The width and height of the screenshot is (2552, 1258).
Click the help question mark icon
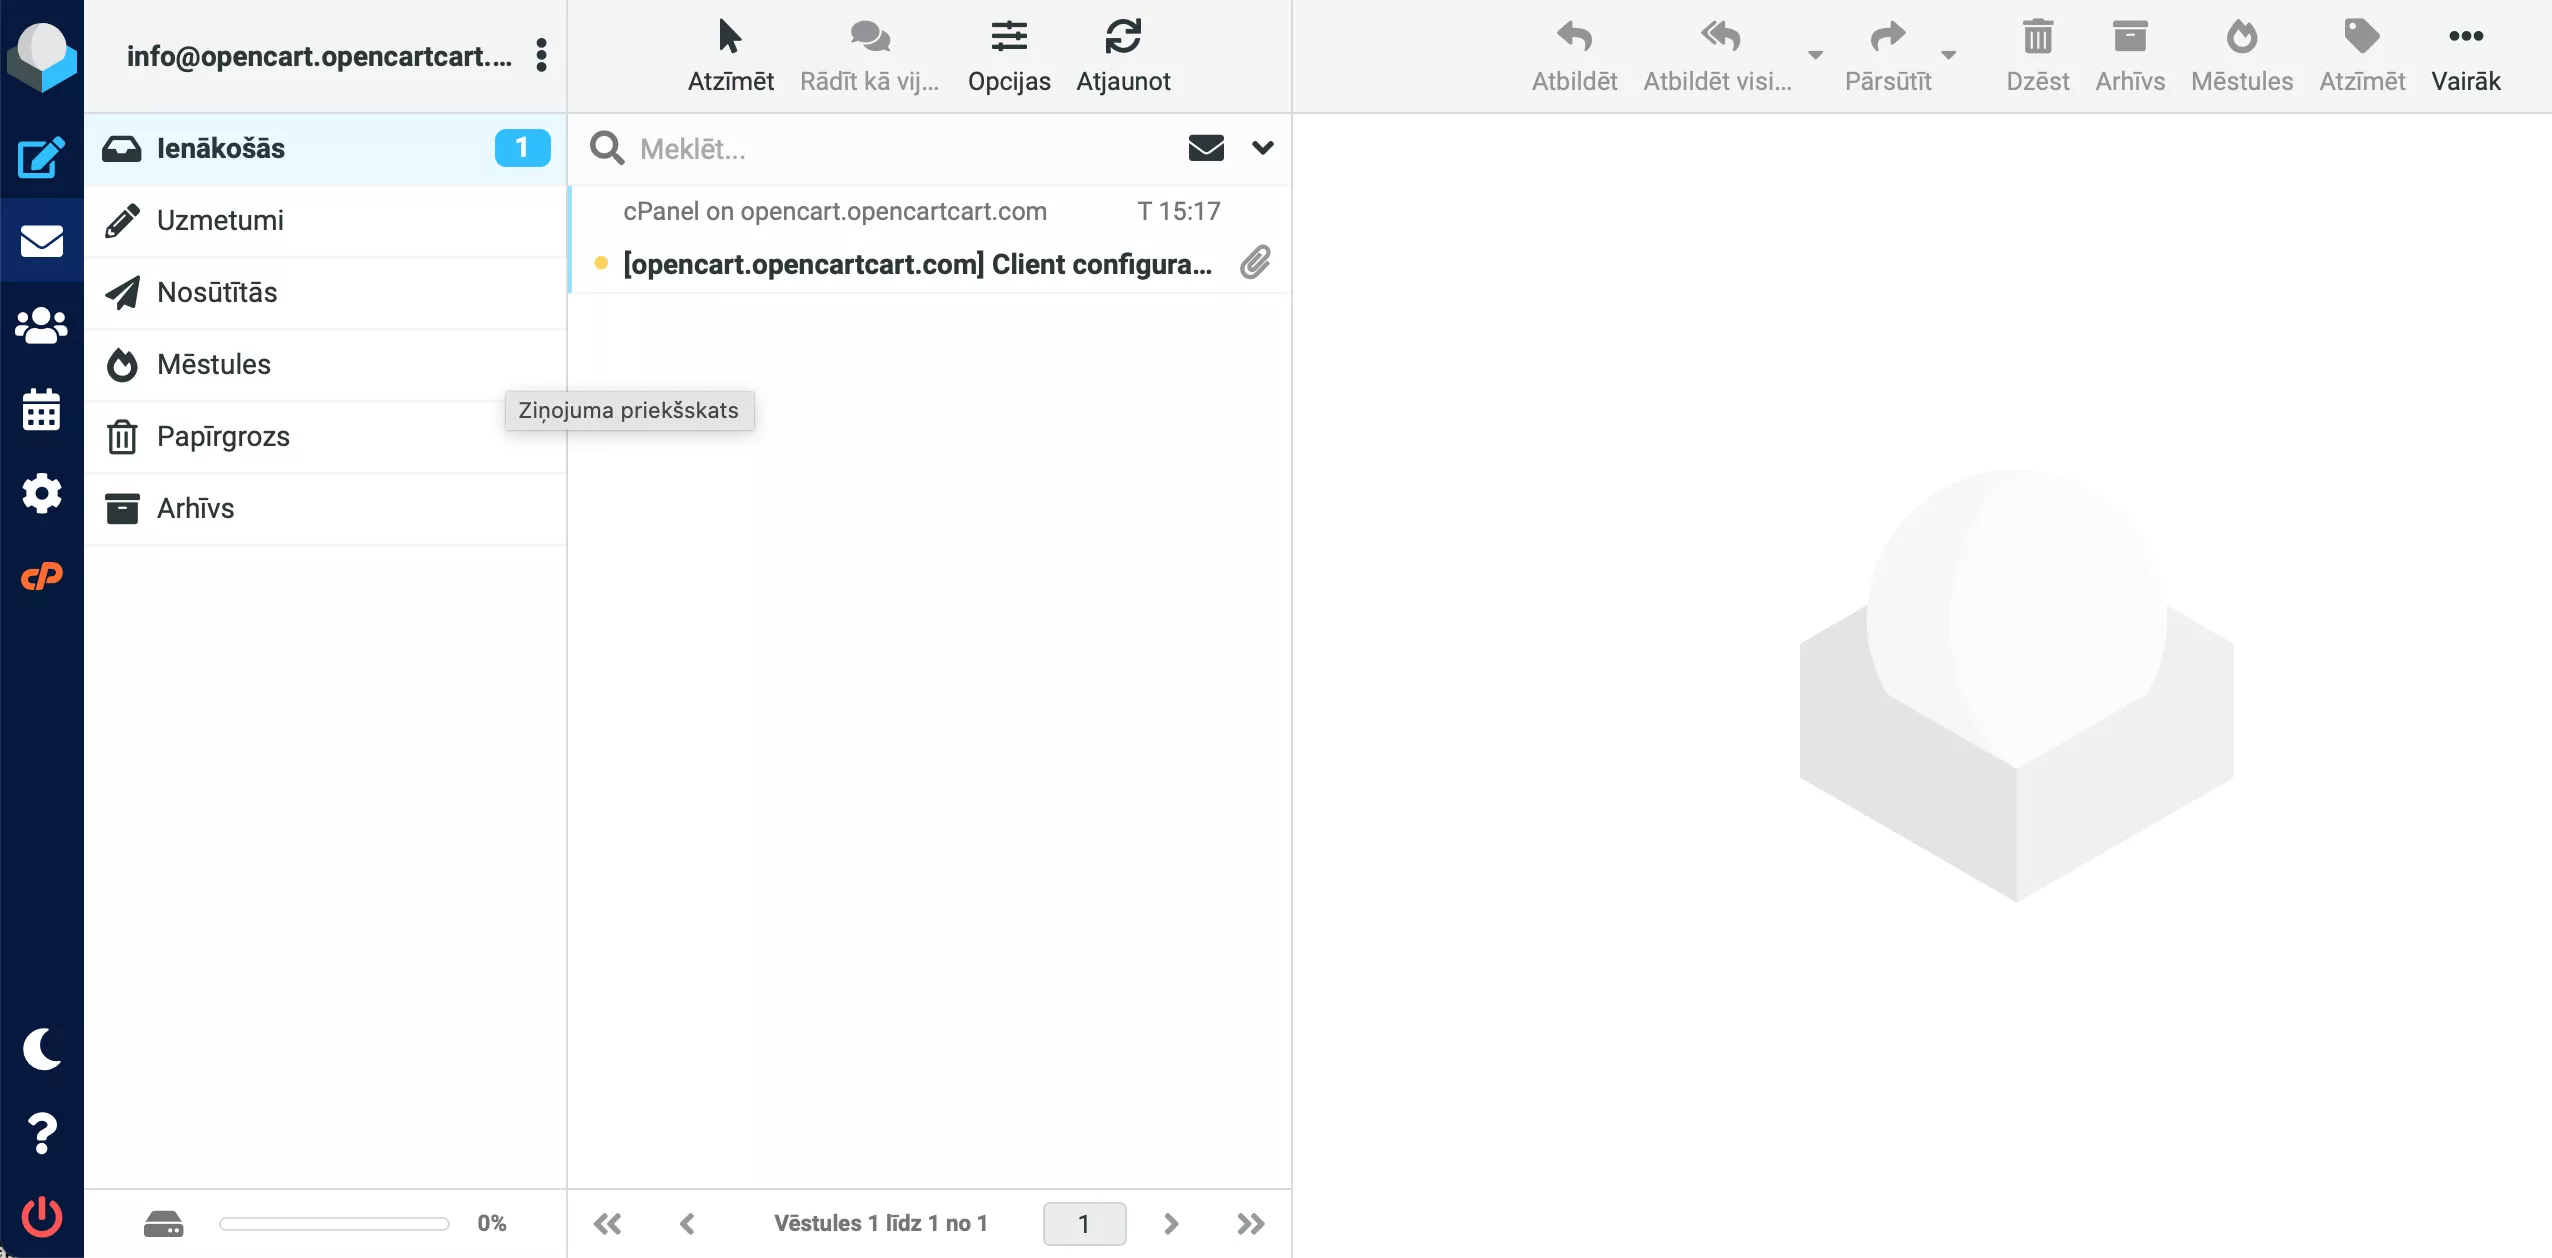[41, 1133]
